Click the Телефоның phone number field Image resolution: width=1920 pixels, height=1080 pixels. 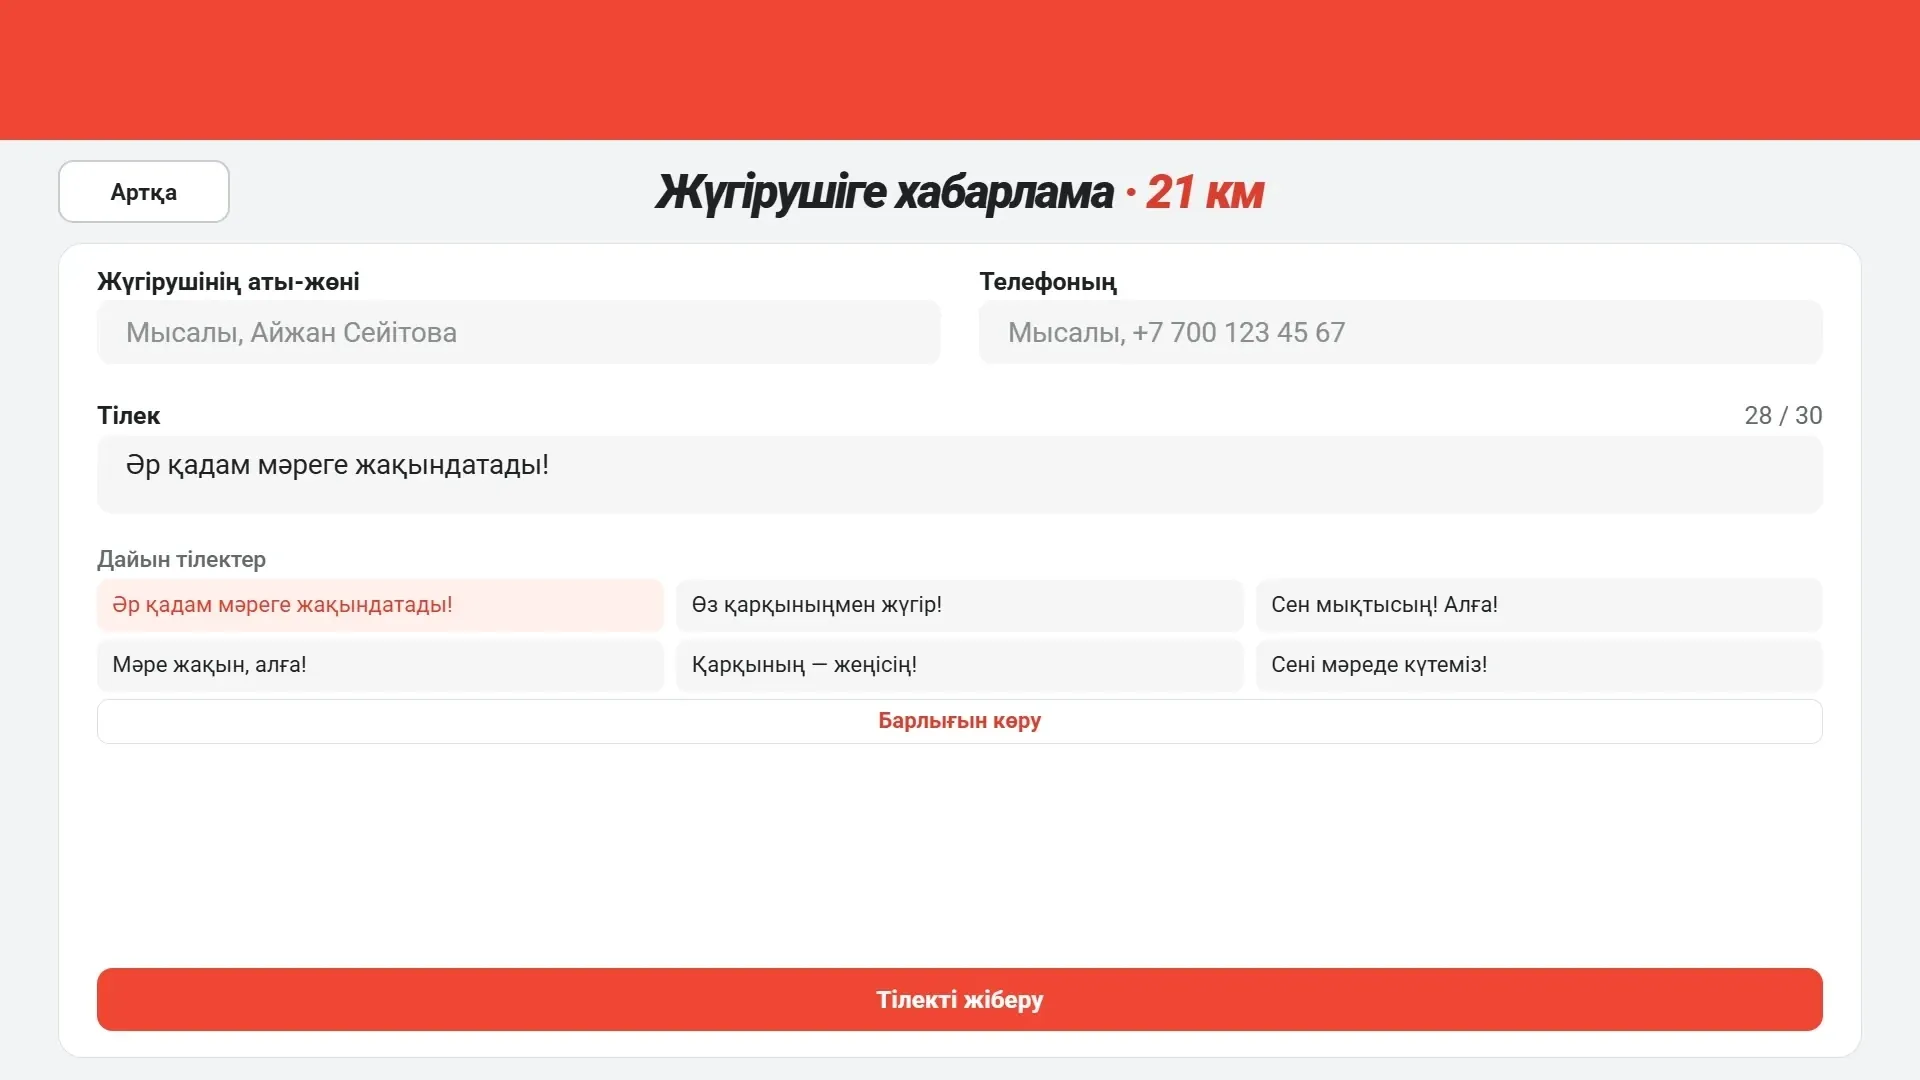click(1400, 332)
